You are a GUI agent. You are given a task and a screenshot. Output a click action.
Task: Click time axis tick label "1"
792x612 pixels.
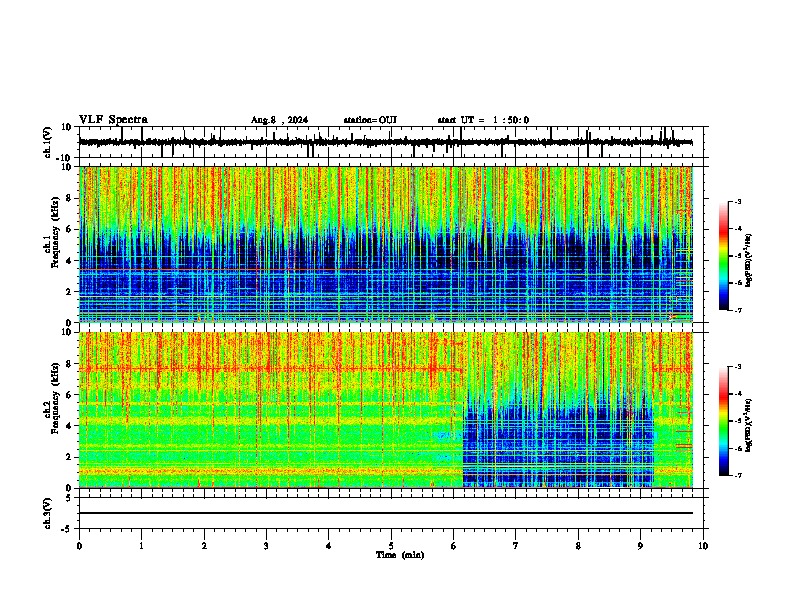141,546
